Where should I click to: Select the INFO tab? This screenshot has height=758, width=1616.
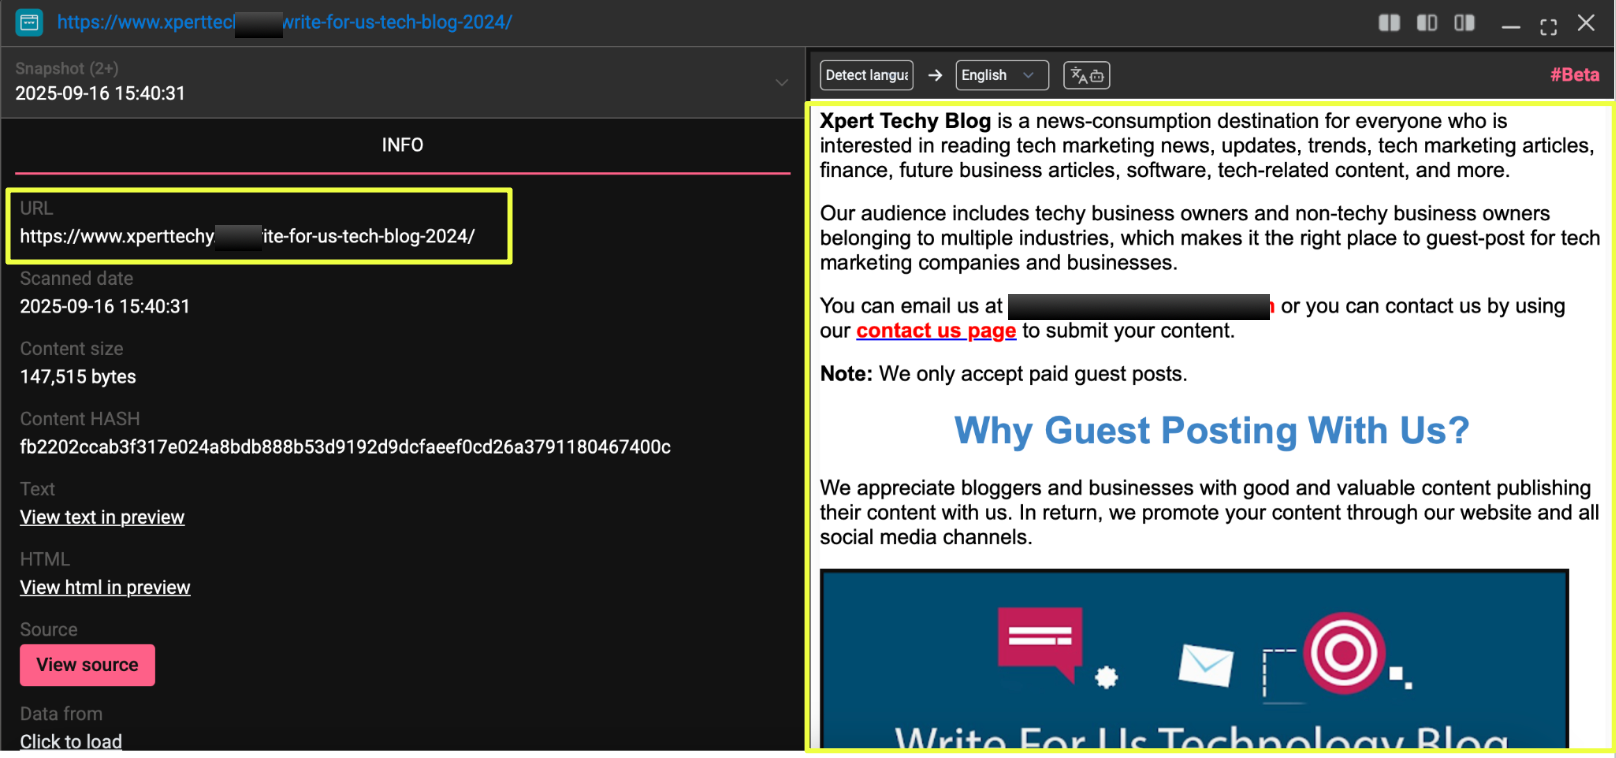click(x=402, y=145)
